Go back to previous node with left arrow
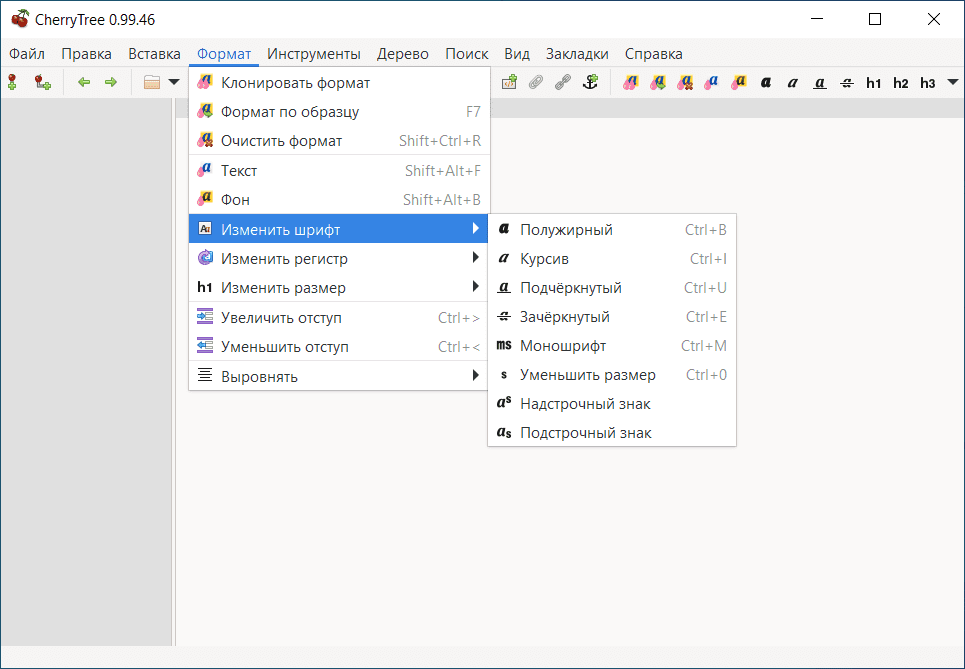Screen dimensions: 965x669 click(x=84, y=82)
